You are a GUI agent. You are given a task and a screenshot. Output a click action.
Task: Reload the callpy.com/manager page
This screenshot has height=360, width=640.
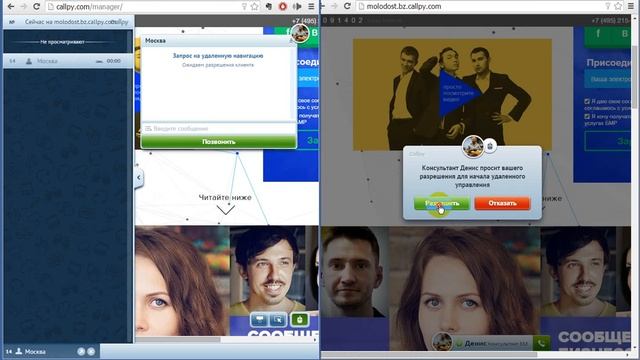coord(36,7)
